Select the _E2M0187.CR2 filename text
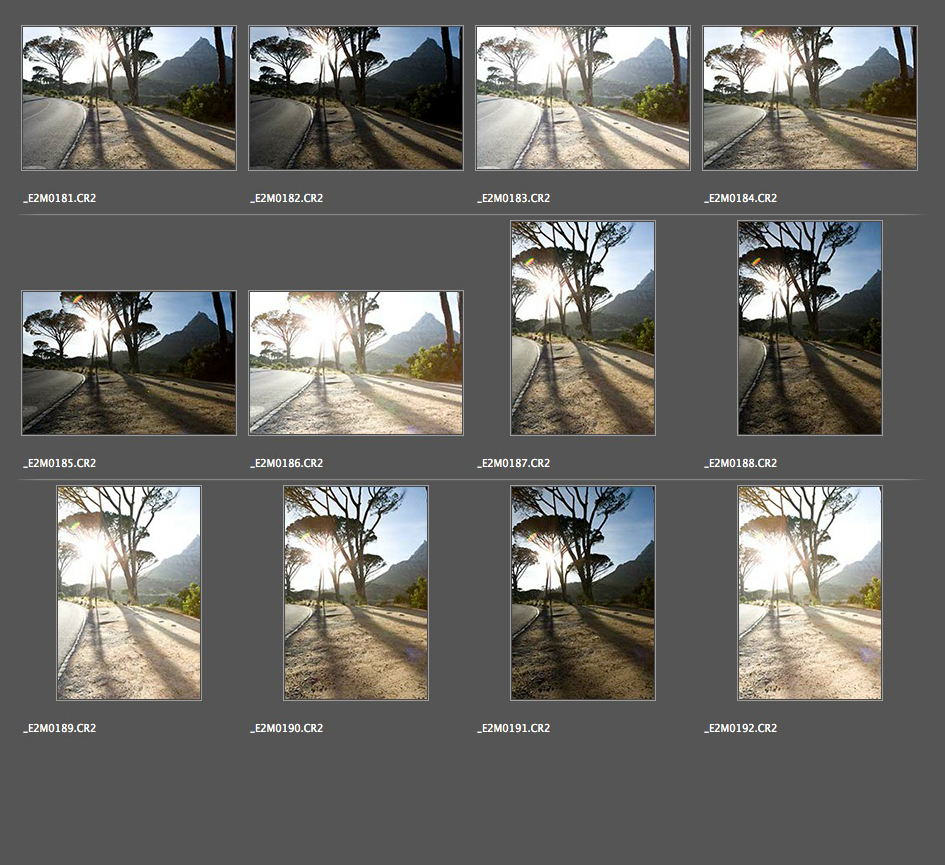 pos(514,463)
